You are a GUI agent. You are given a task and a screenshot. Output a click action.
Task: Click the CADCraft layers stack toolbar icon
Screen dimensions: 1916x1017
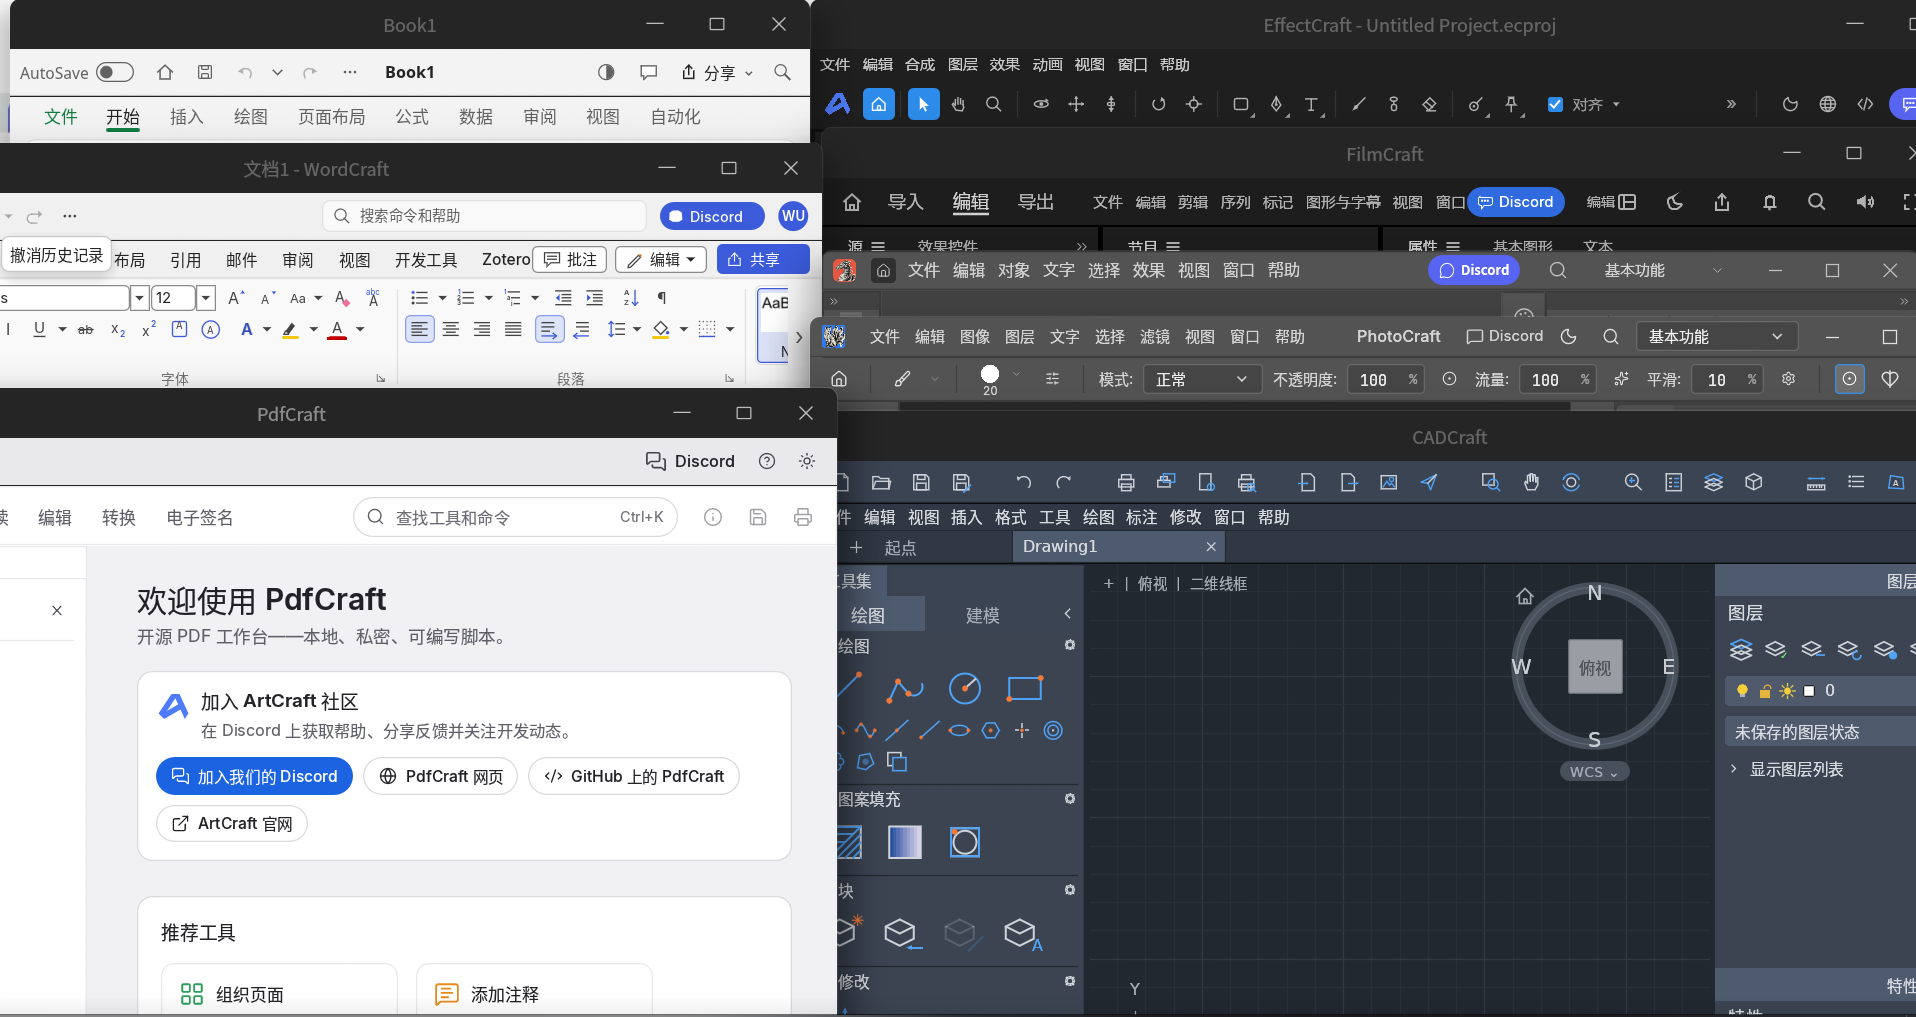[x=1713, y=483]
